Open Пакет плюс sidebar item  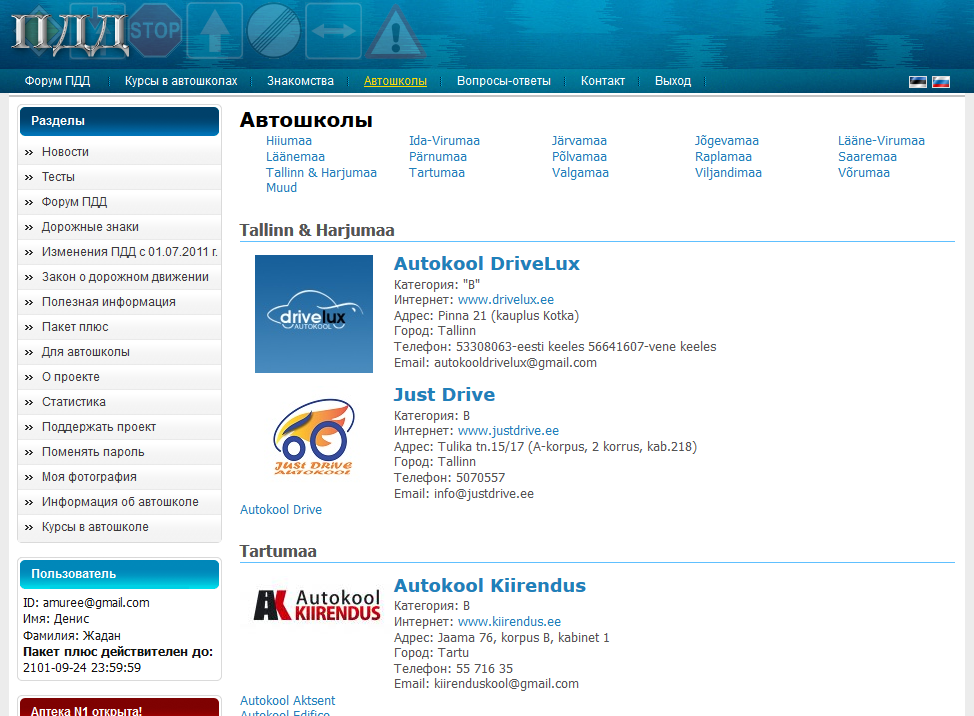click(x=119, y=327)
